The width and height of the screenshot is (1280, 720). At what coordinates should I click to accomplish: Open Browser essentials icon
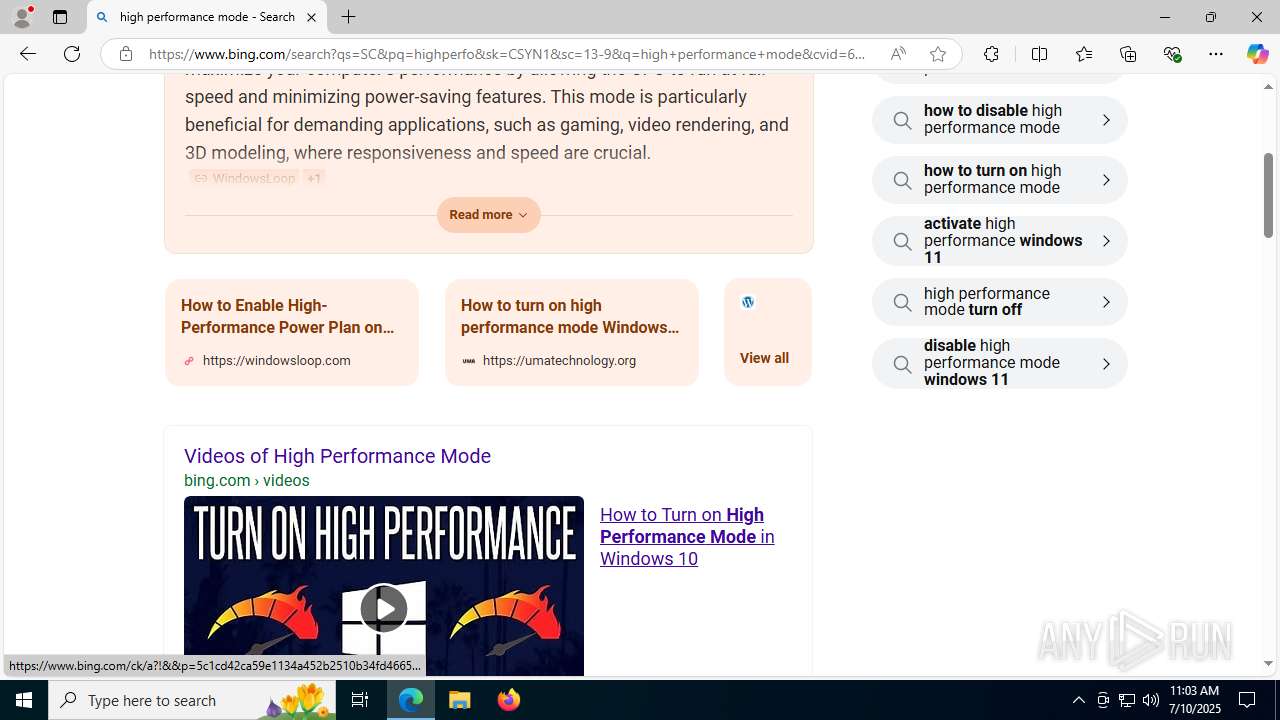(1172, 54)
